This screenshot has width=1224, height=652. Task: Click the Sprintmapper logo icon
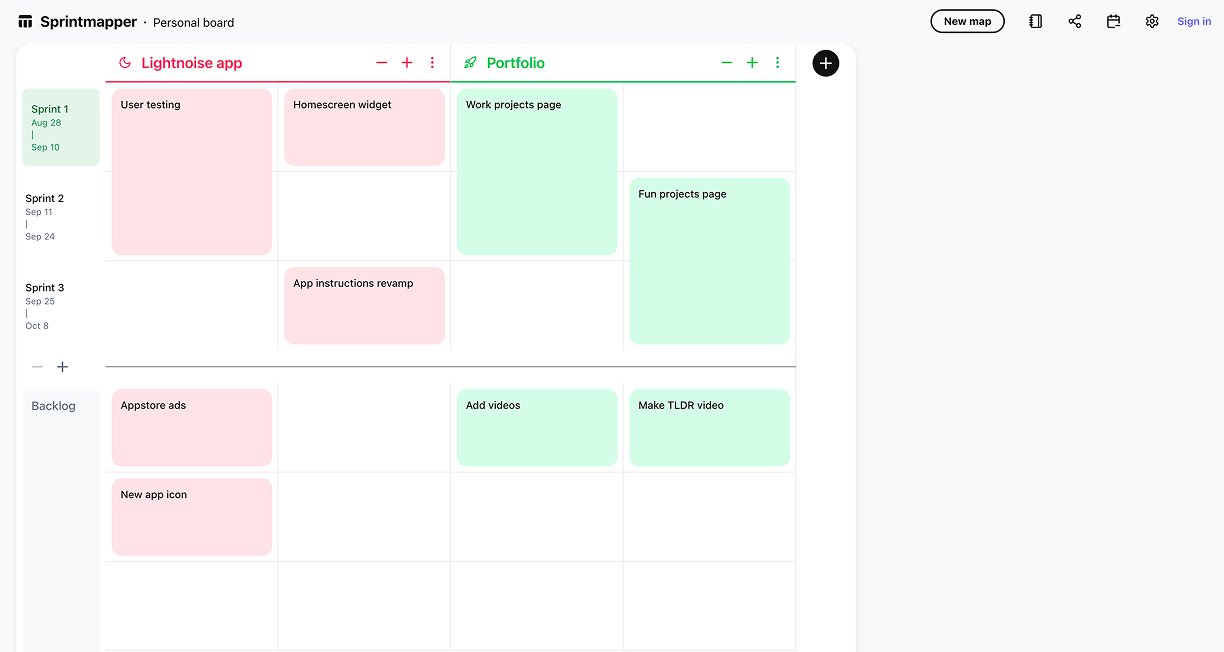(26, 22)
